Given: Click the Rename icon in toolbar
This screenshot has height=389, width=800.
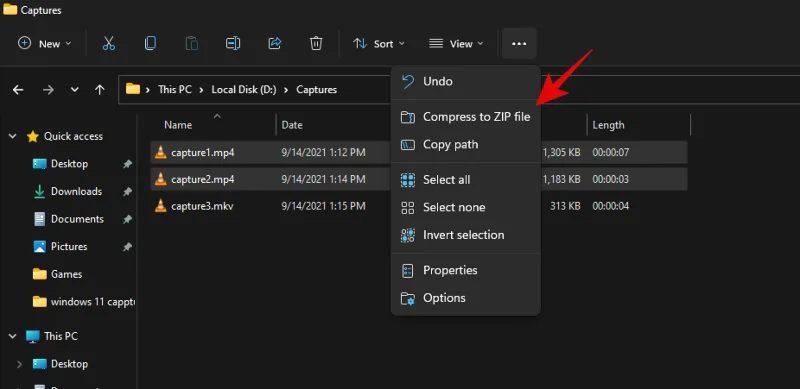Looking at the screenshot, I should [233, 43].
